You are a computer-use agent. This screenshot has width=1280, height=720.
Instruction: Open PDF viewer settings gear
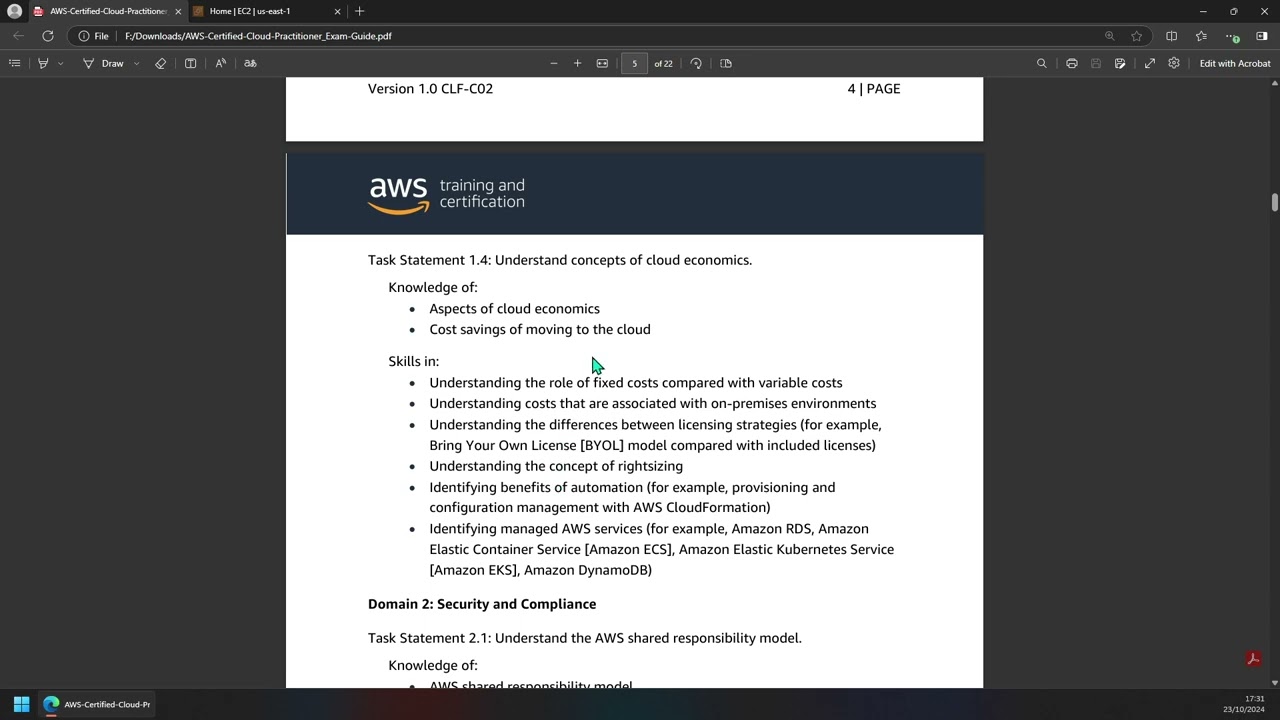tap(1174, 63)
